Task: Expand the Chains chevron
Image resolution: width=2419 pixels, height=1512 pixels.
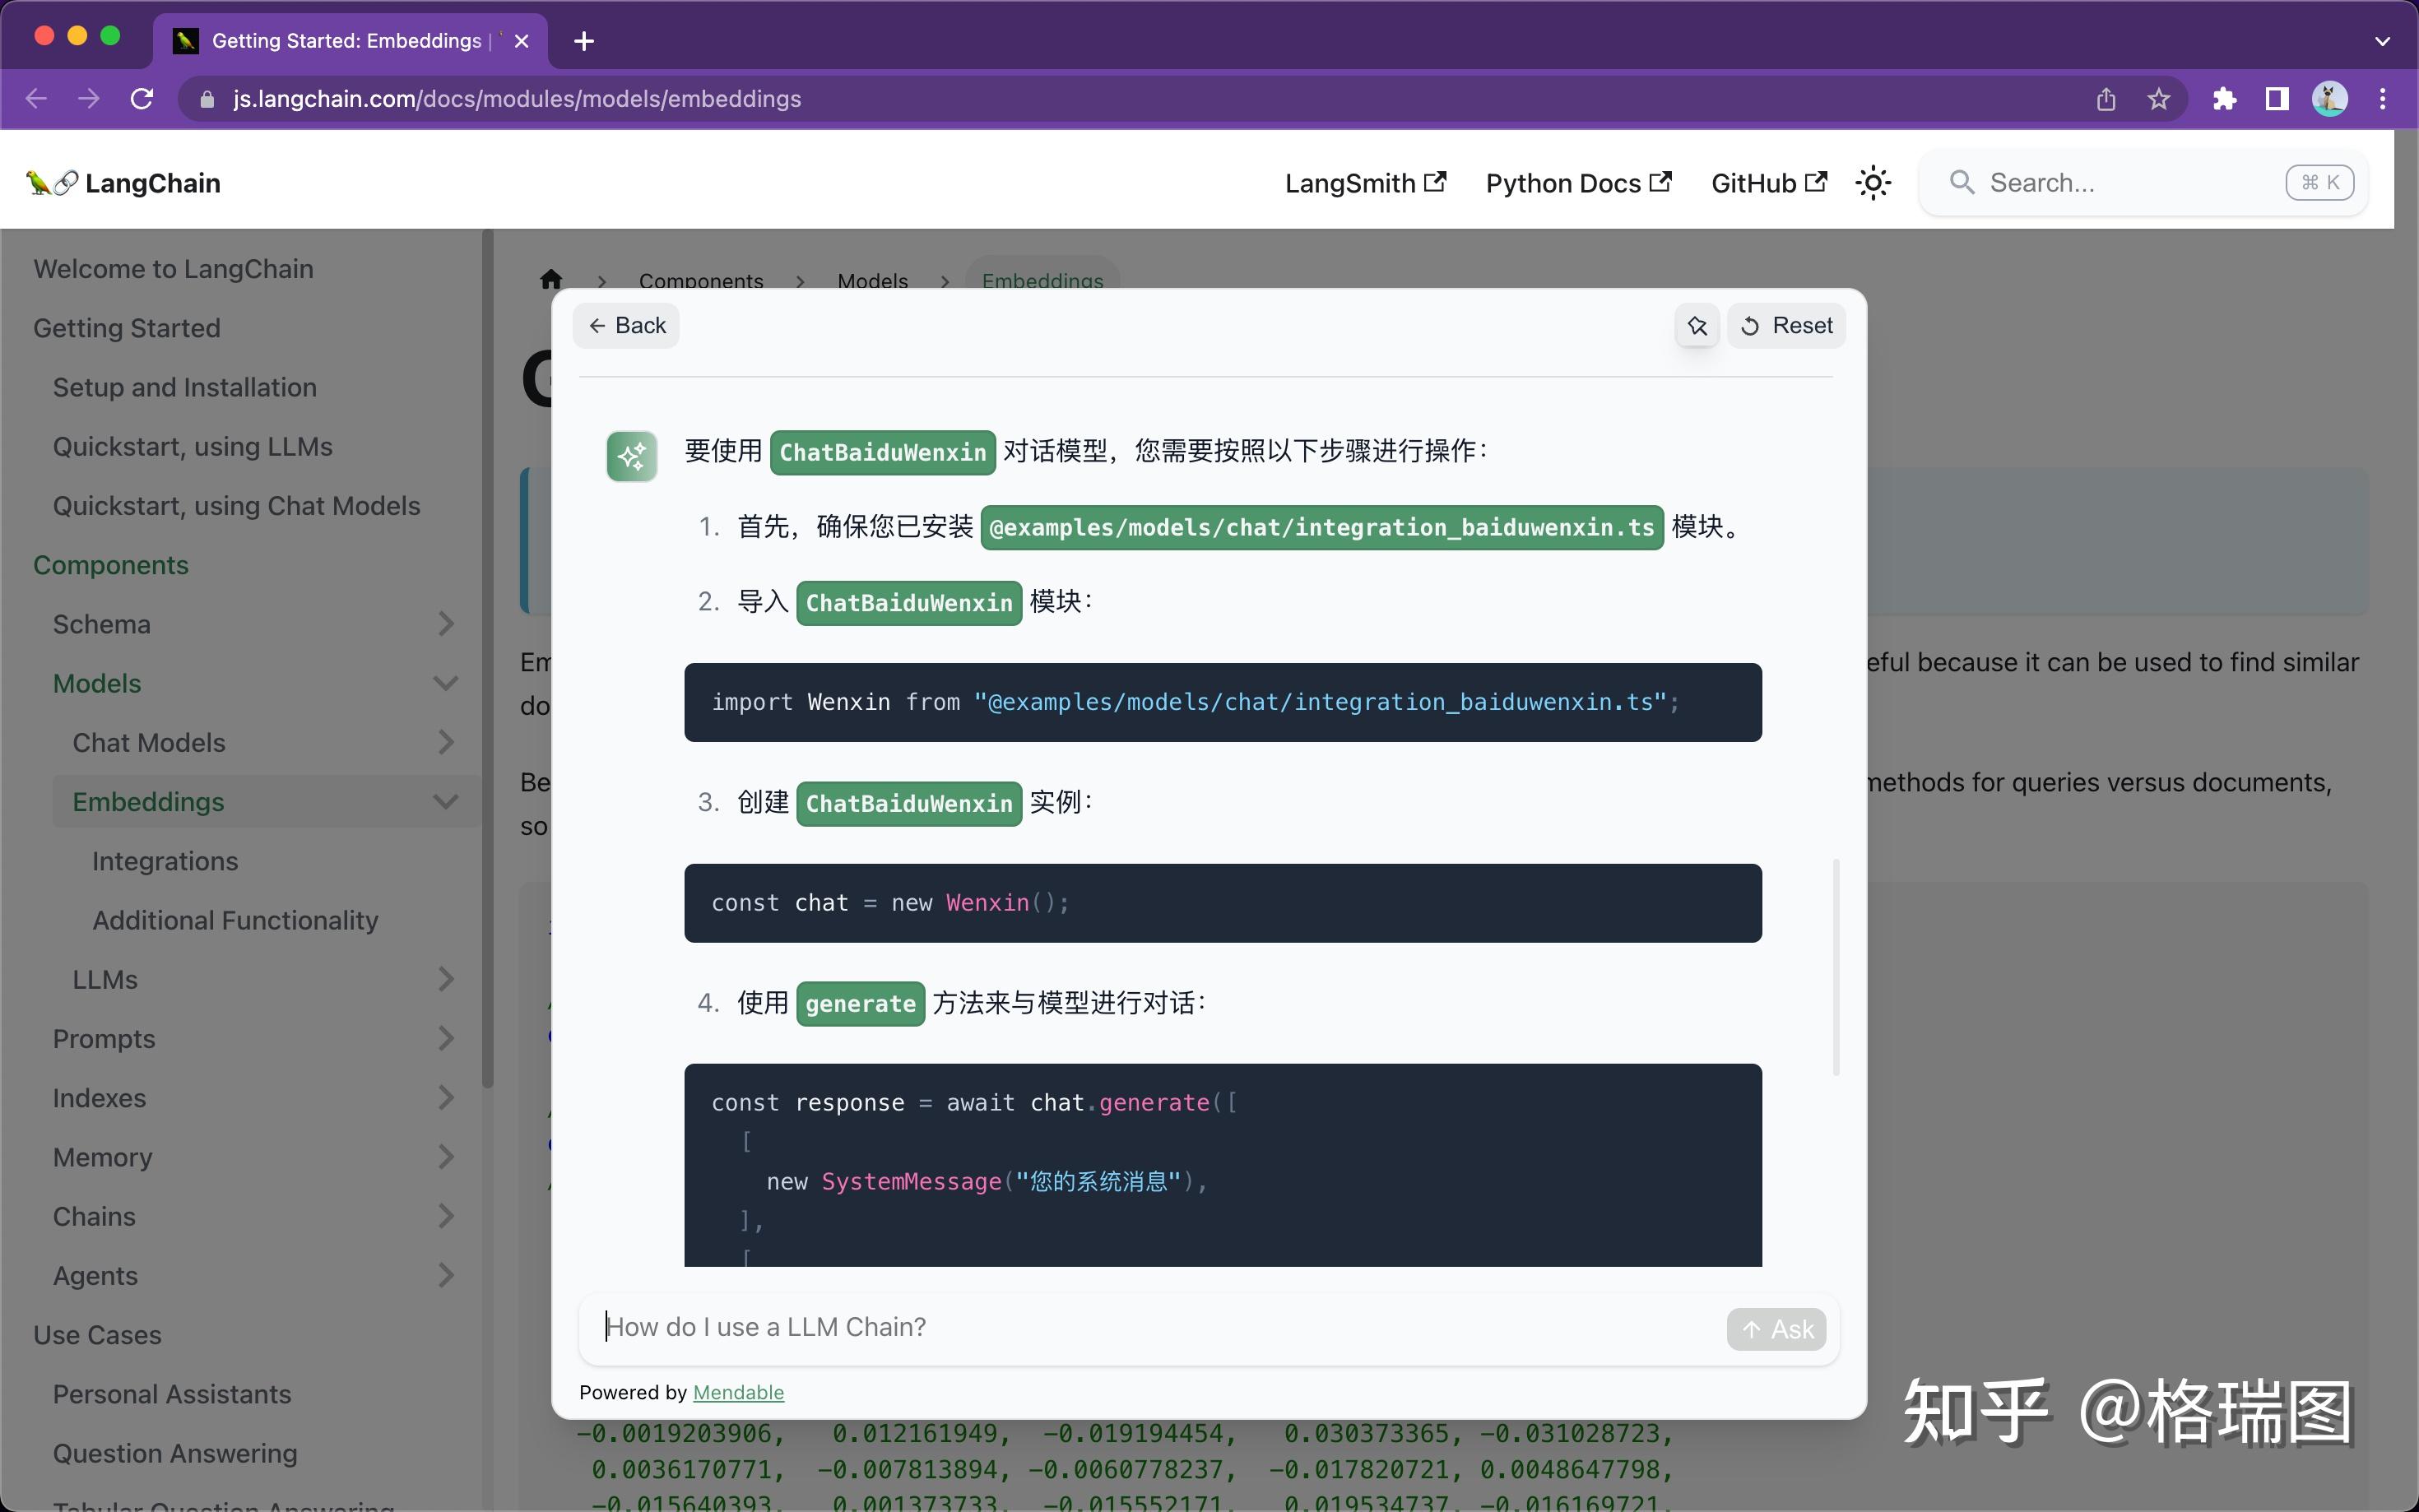Action: click(x=446, y=1216)
